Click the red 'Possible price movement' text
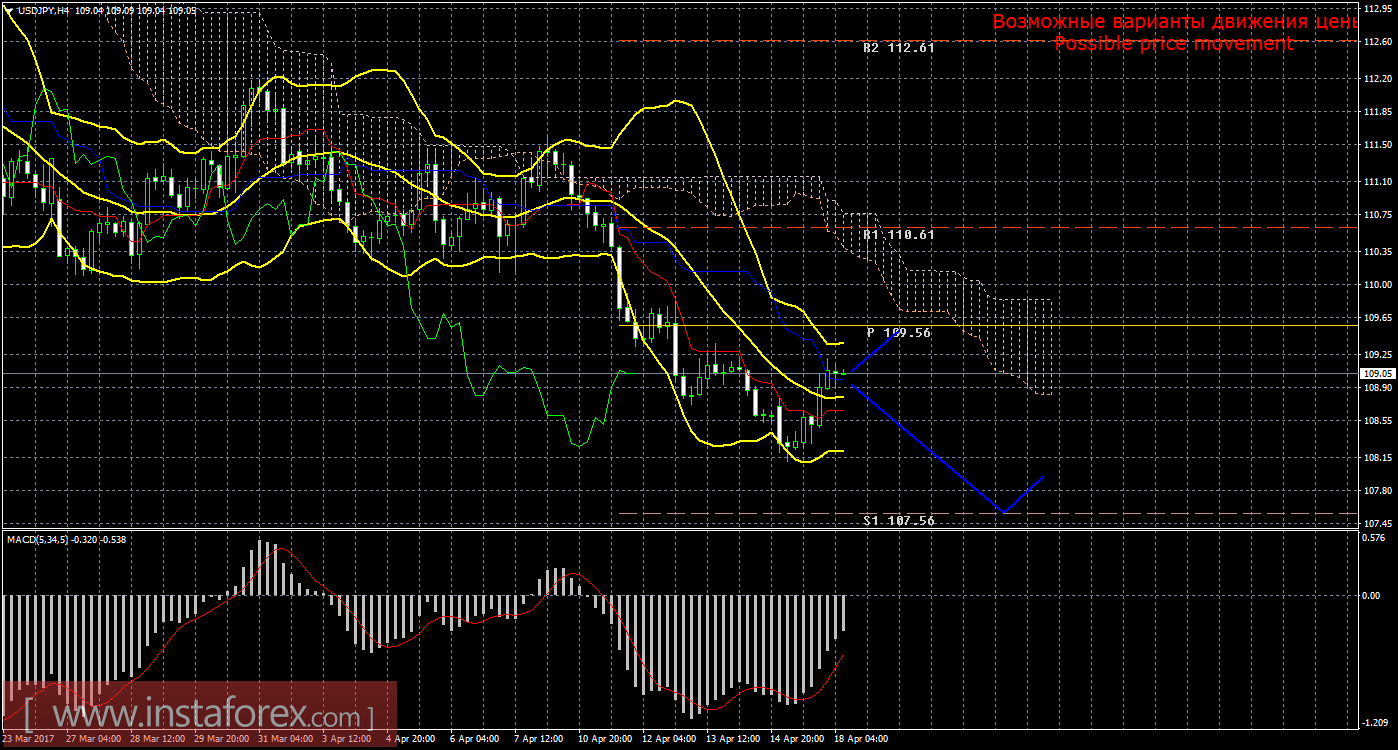Screen dimensions: 1398x750 (x=1173, y=44)
